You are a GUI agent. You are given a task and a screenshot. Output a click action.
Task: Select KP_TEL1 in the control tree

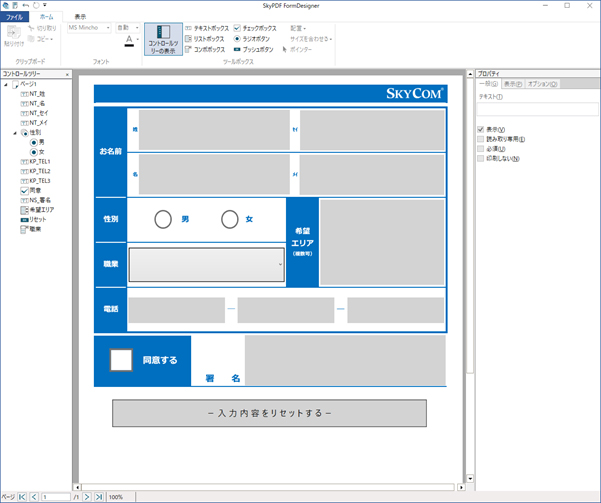coord(35,161)
